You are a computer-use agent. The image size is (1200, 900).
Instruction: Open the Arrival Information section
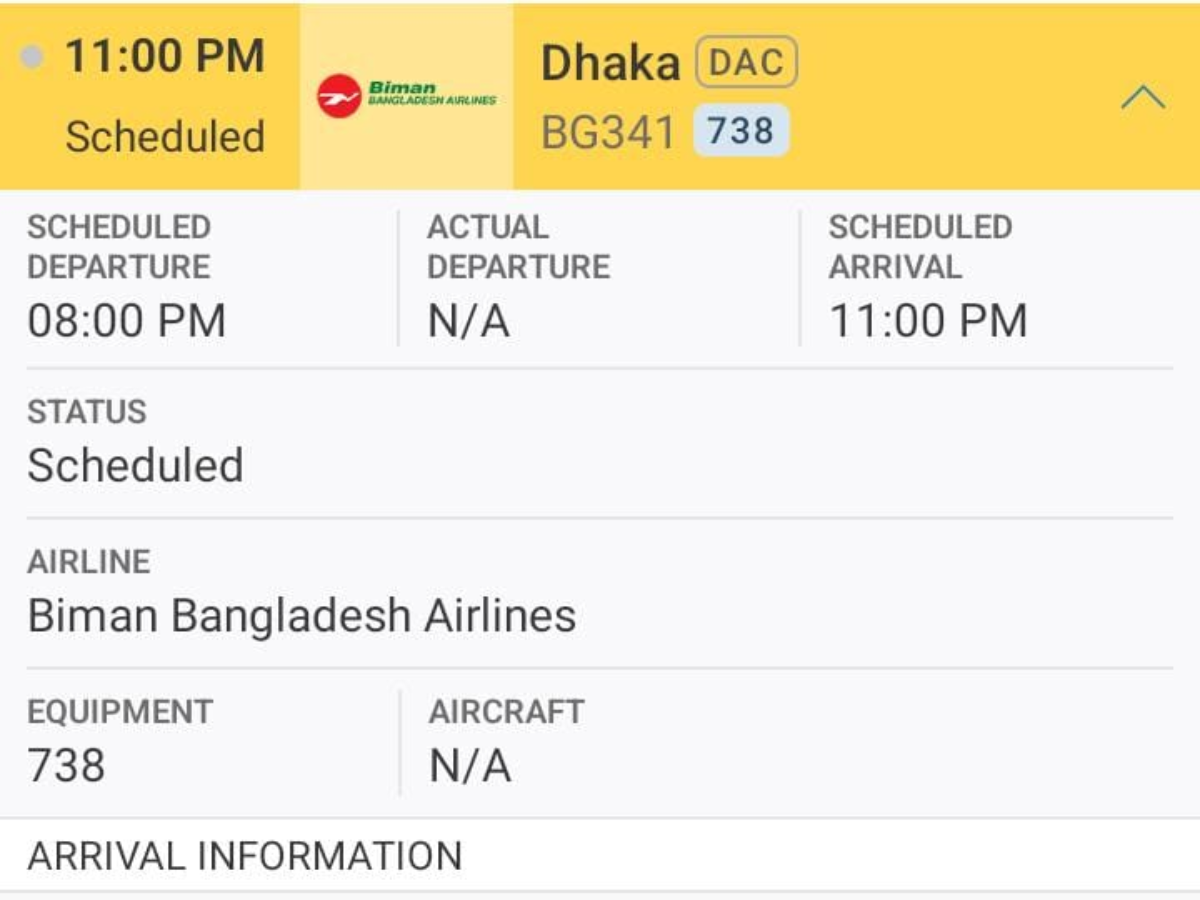(x=245, y=856)
